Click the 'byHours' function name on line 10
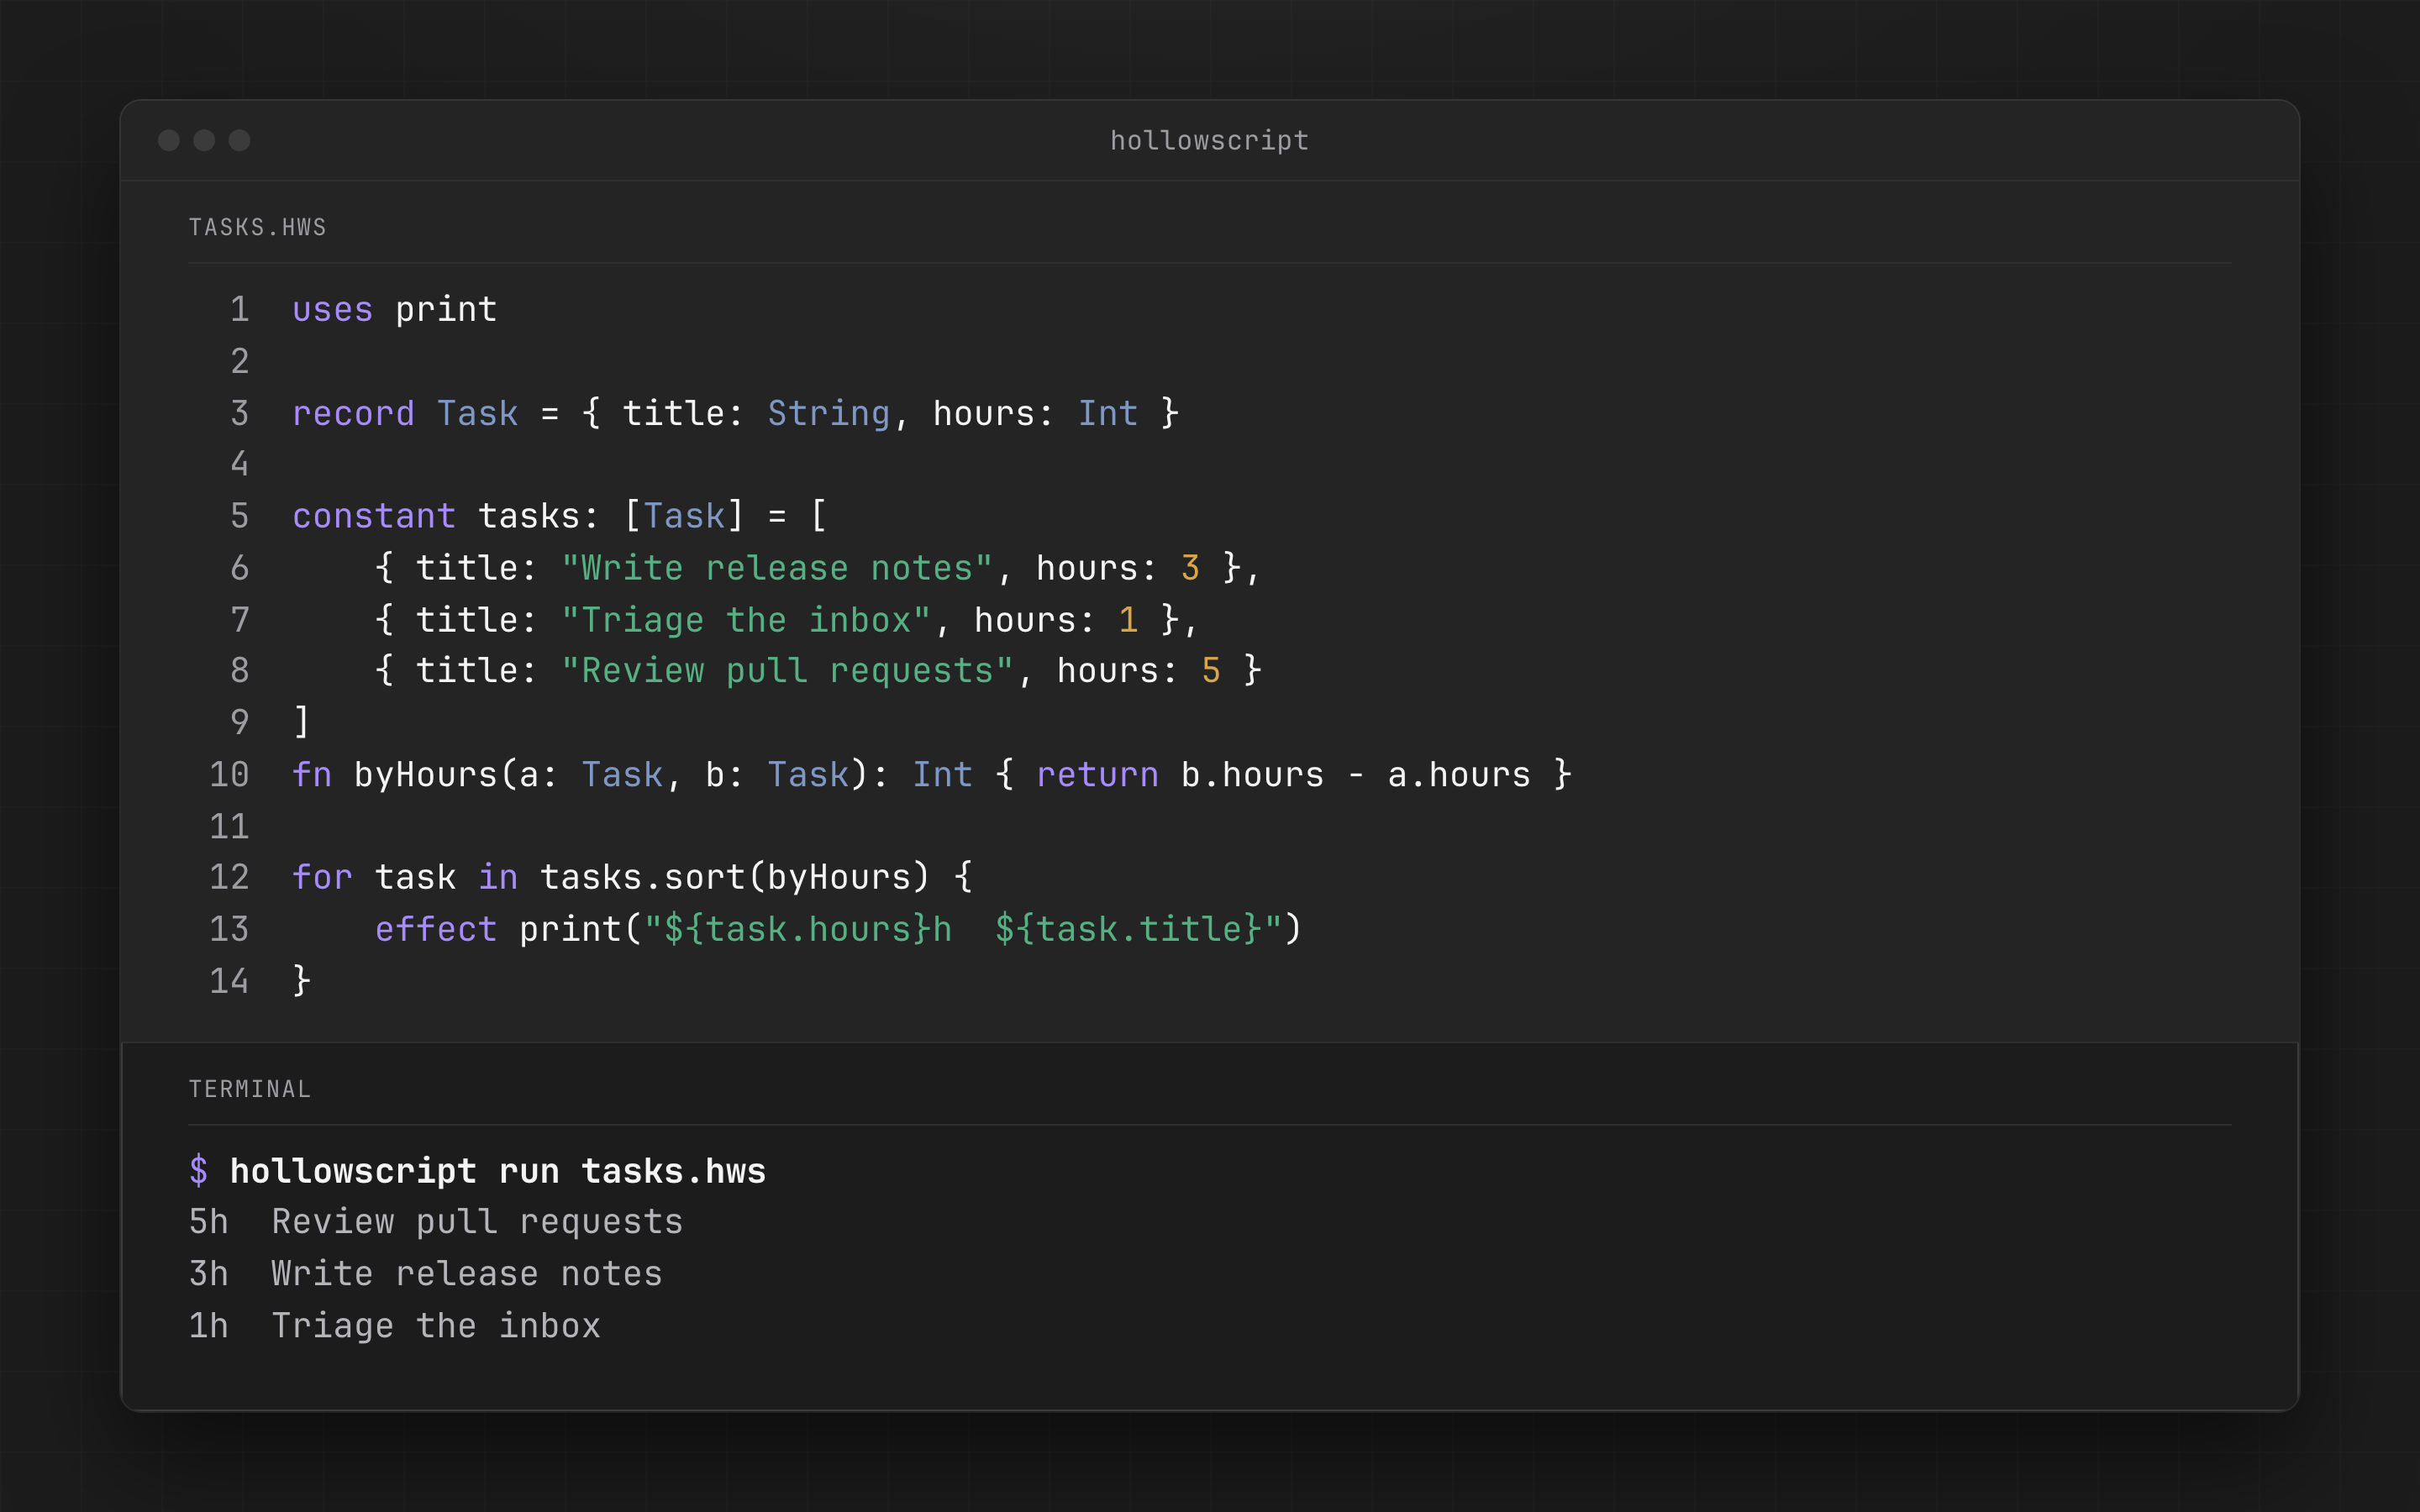This screenshot has height=1512, width=2420. [x=426, y=775]
